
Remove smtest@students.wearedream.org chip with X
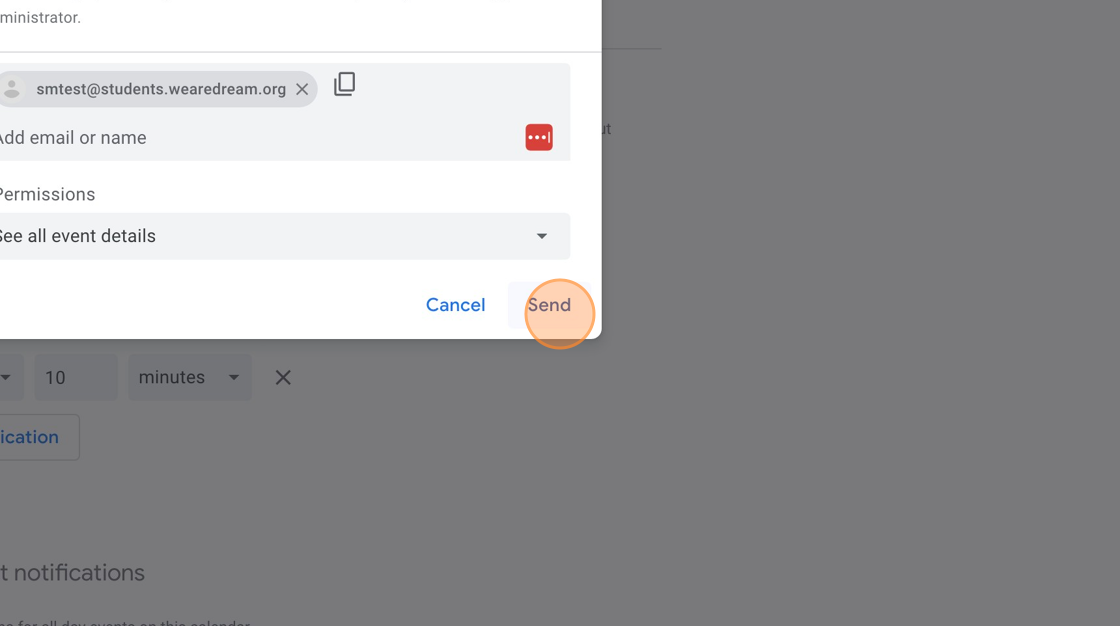coord(302,89)
